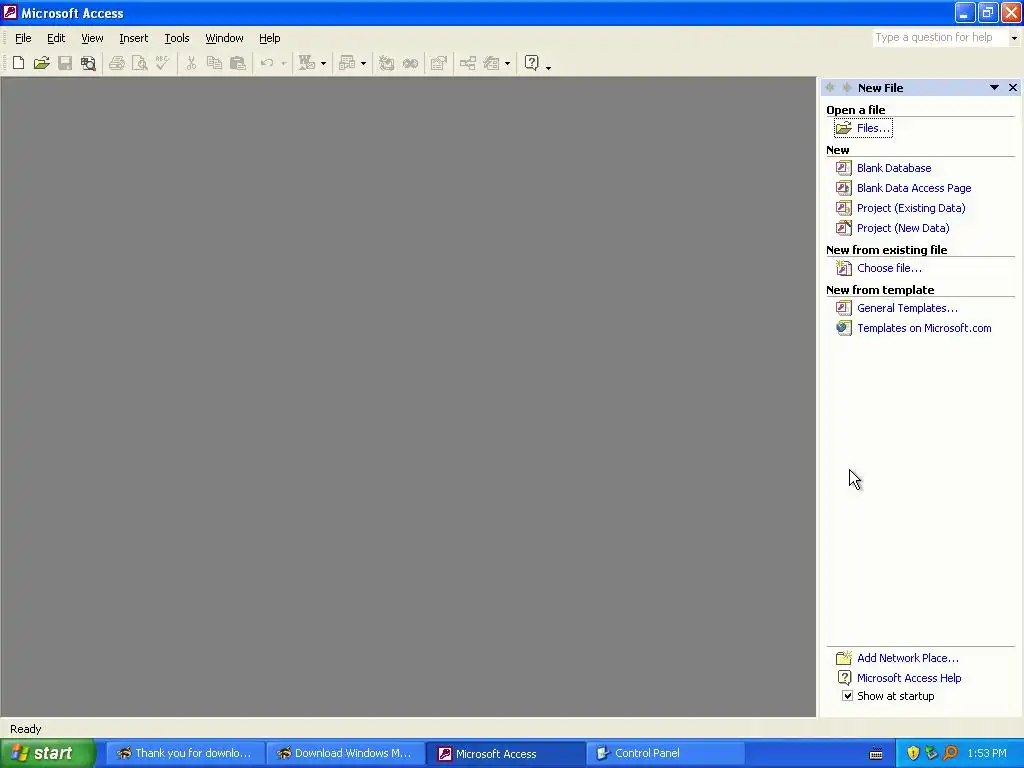
Task: Open the Insert menu
Action: (133, 38)
